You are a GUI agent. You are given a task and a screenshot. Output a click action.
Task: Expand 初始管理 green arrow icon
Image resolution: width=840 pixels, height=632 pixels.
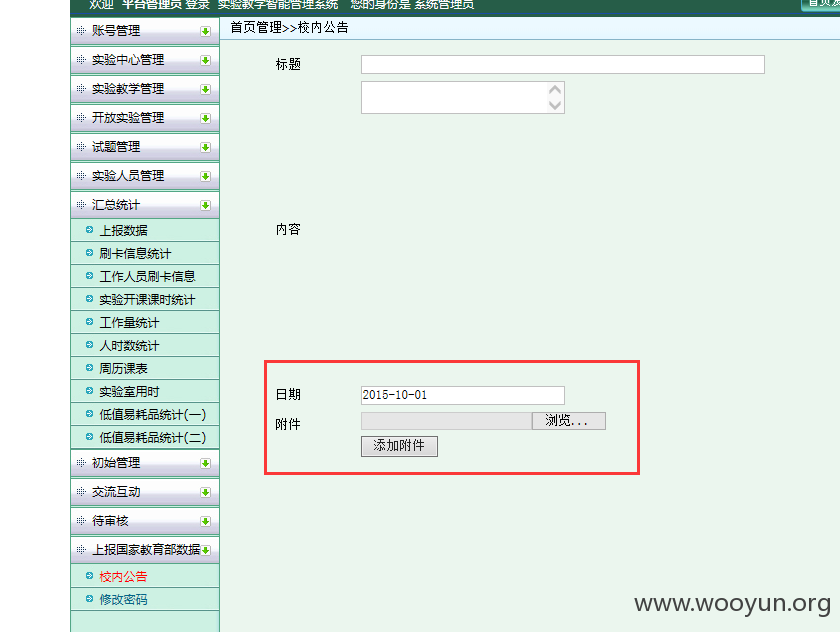205,463
